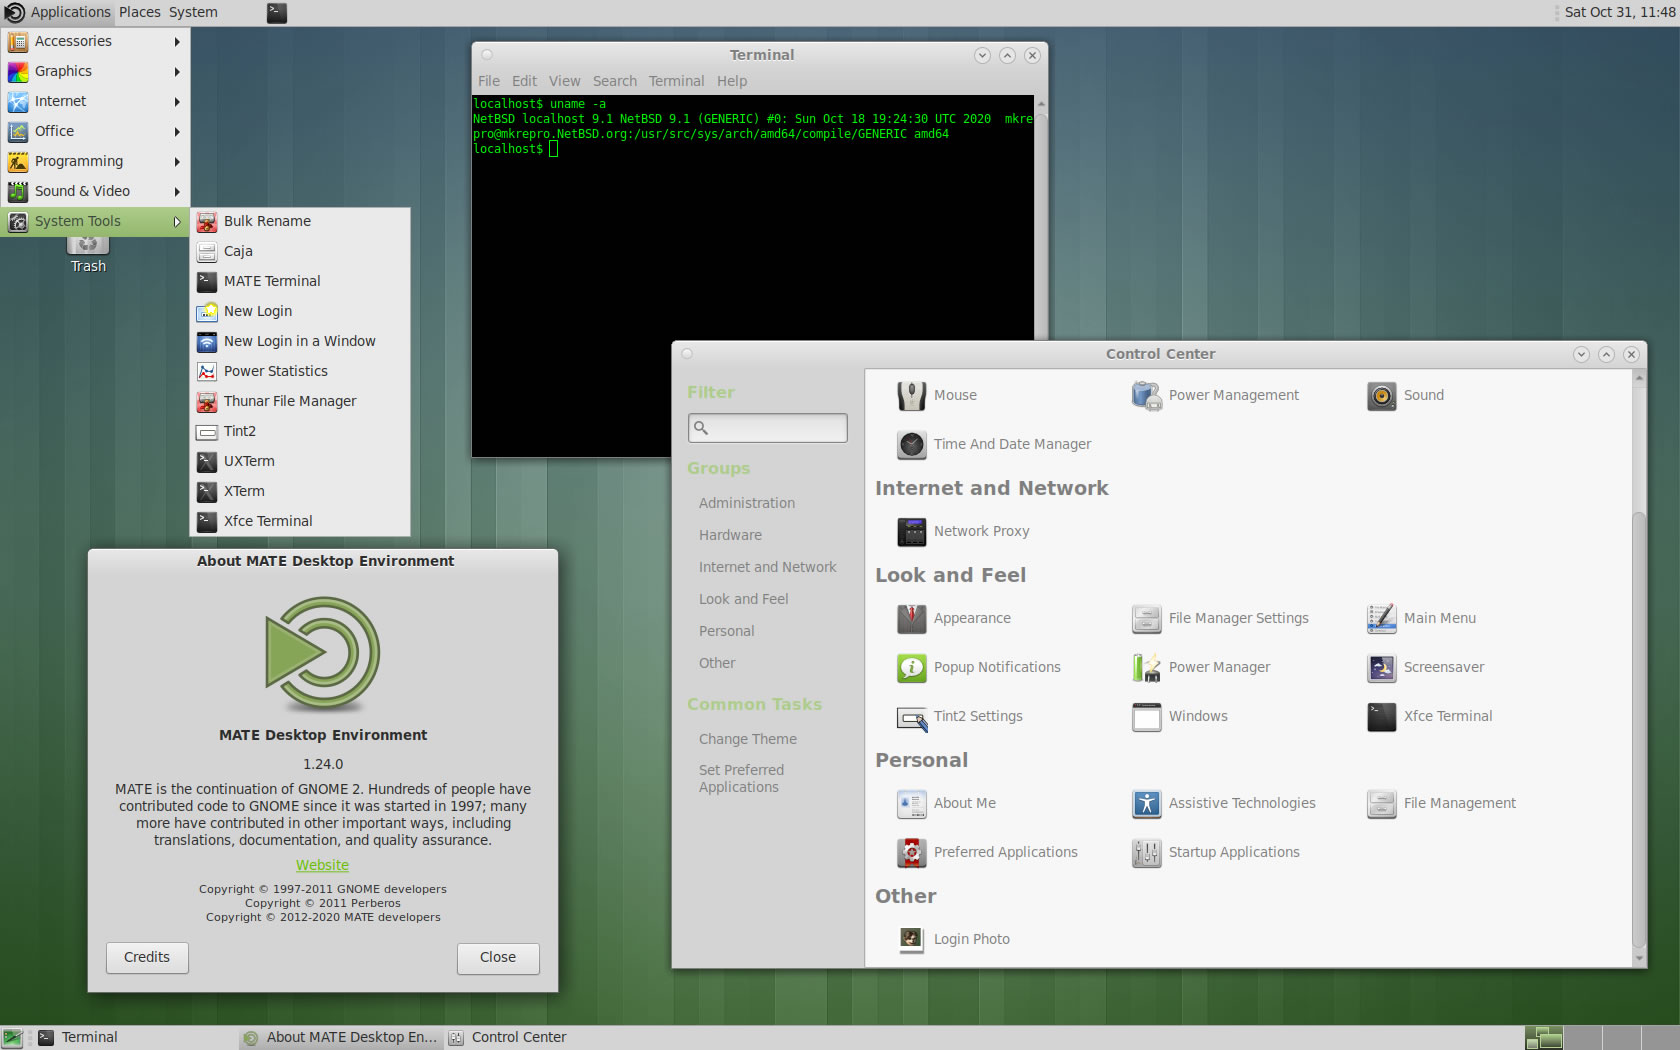Viewport: 1680px width, 1050px height.
Task: Open the Places menu in top panel
Action: 140,12
